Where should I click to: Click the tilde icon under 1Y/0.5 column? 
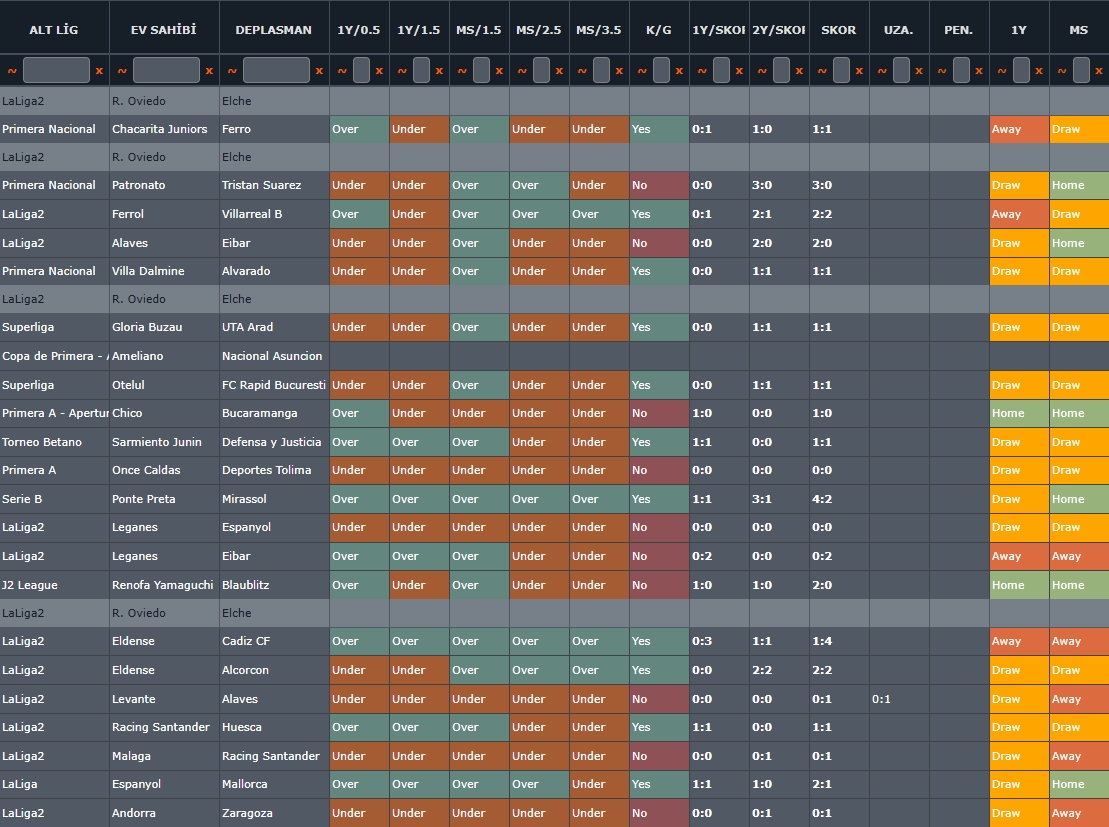(x=342, y=71)
